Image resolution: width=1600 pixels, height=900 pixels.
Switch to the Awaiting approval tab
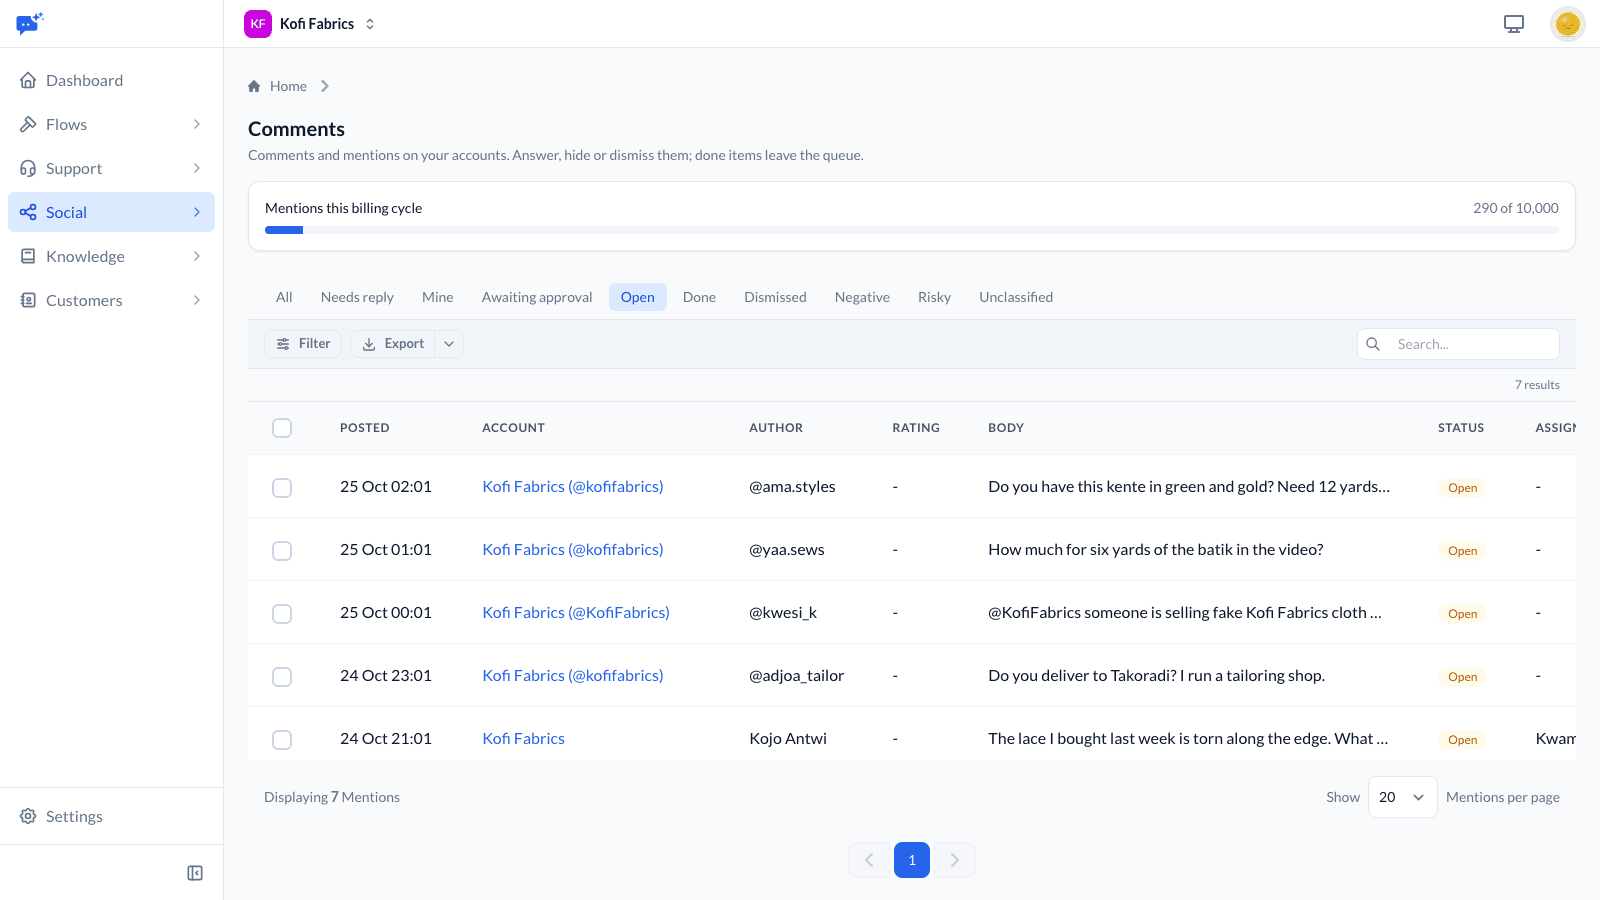(x=537, y=297)
